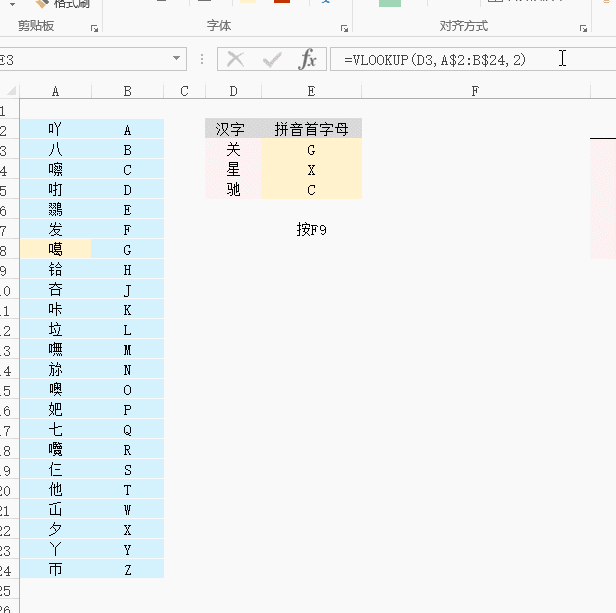Screen dimensions: 616x613
Task: Select column D header
Action: tap(233, 91)
